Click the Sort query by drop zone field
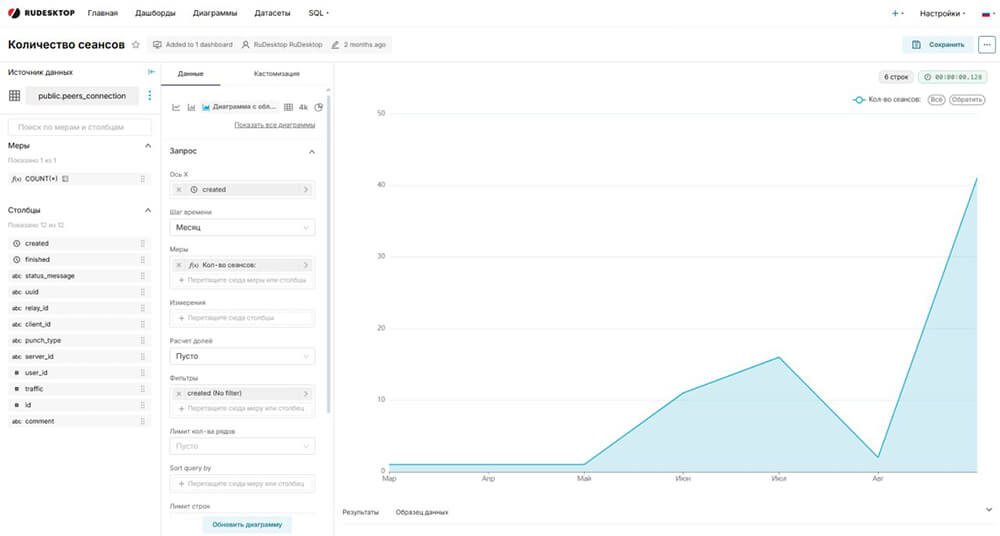The image size is (1000, 536). point(242,484)
